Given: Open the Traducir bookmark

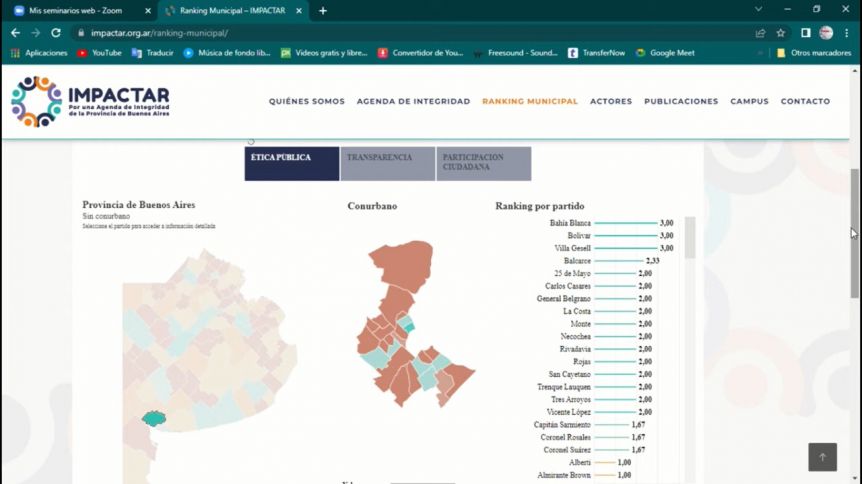Looking at the screenshot, I should click(153, 53).
